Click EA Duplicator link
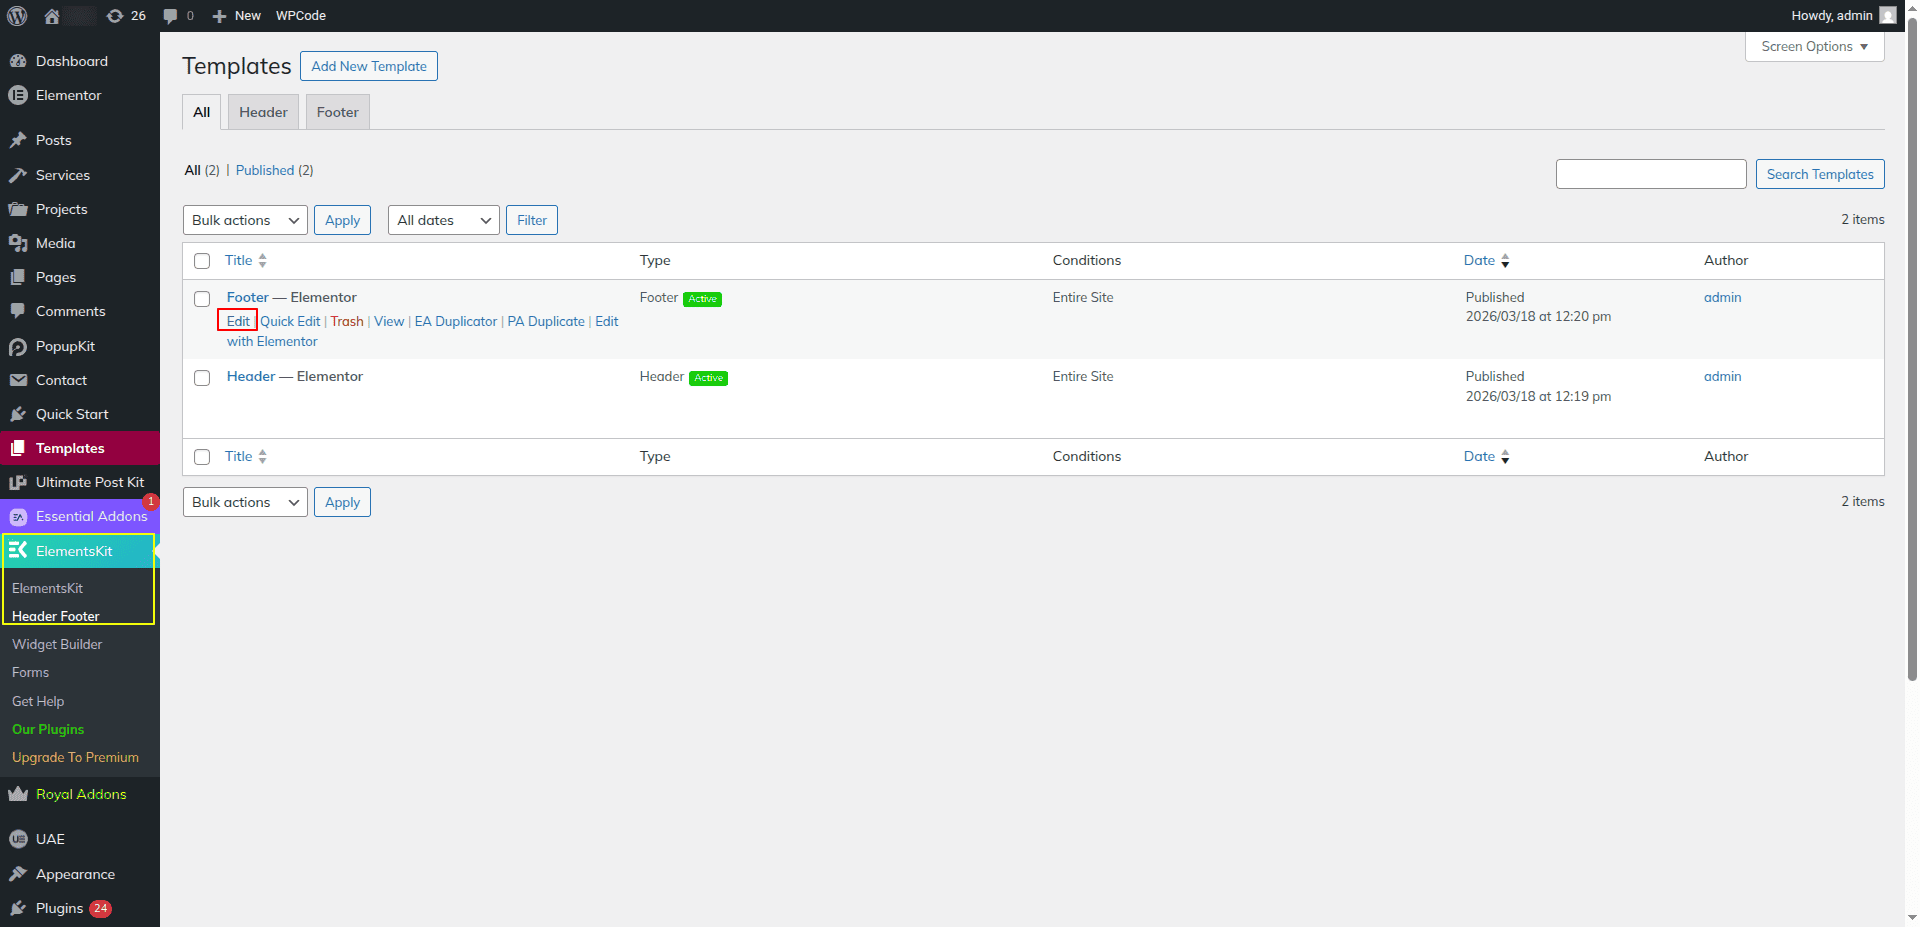 (456, 321)
